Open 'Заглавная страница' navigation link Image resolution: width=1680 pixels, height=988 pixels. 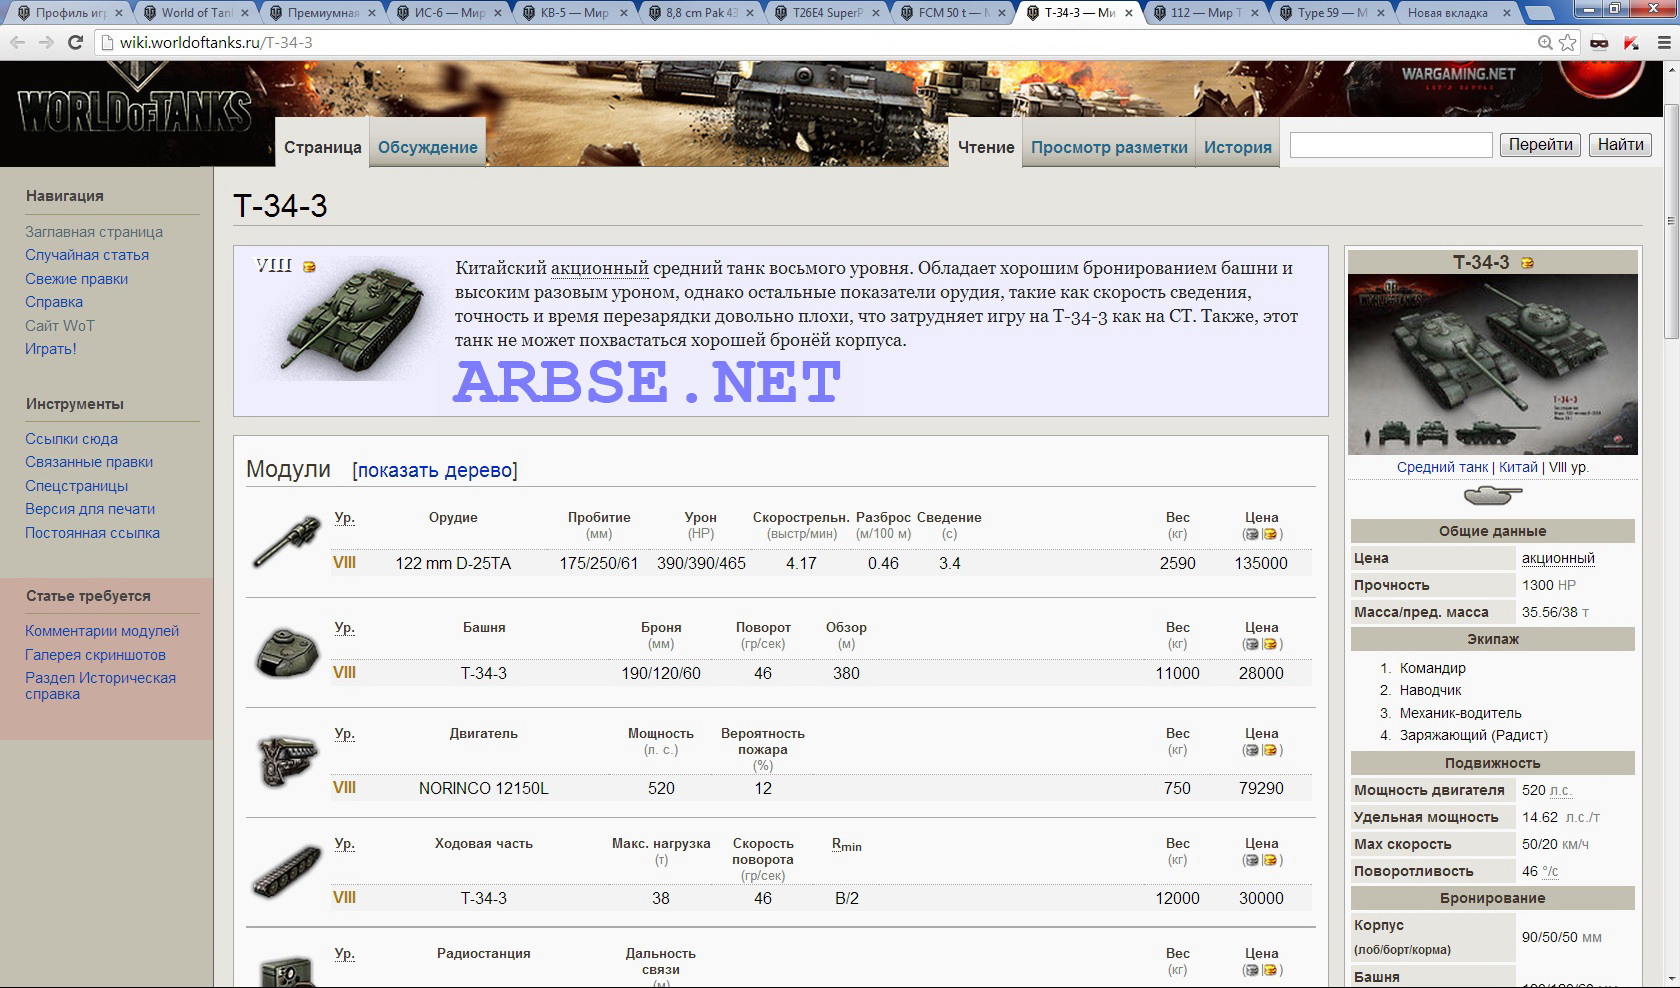point(94,231)
